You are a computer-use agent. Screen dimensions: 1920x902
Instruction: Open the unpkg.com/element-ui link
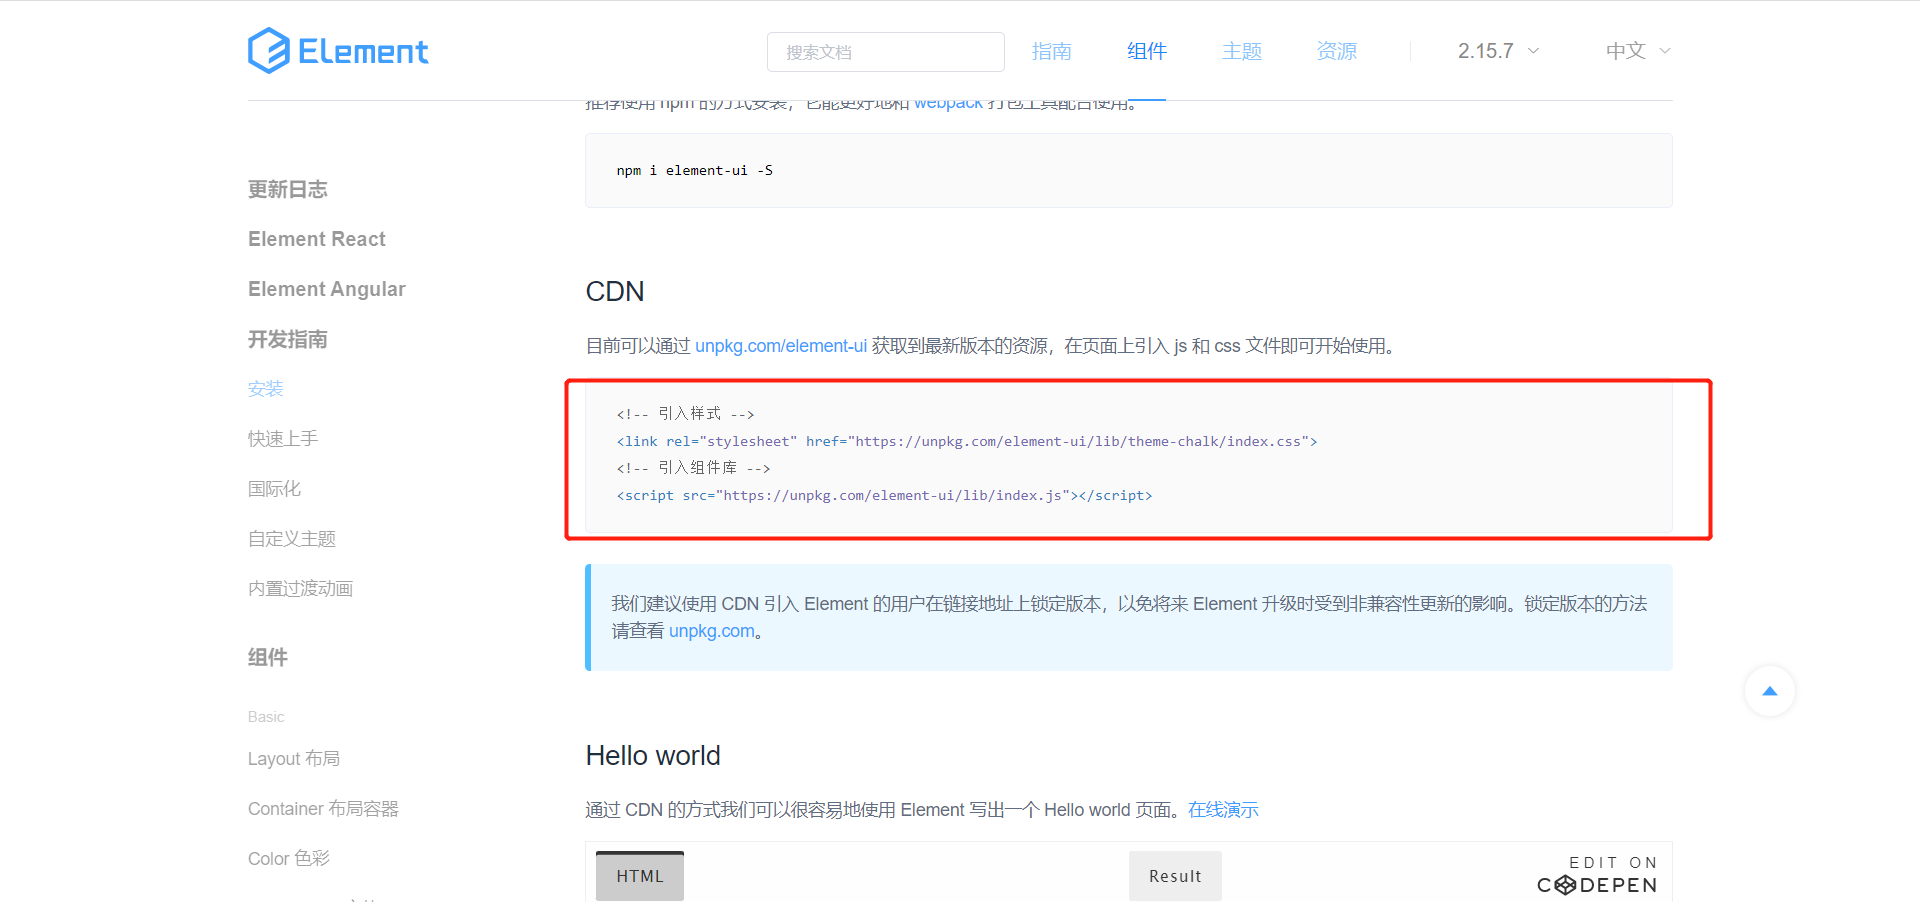(x=781, y=345)
